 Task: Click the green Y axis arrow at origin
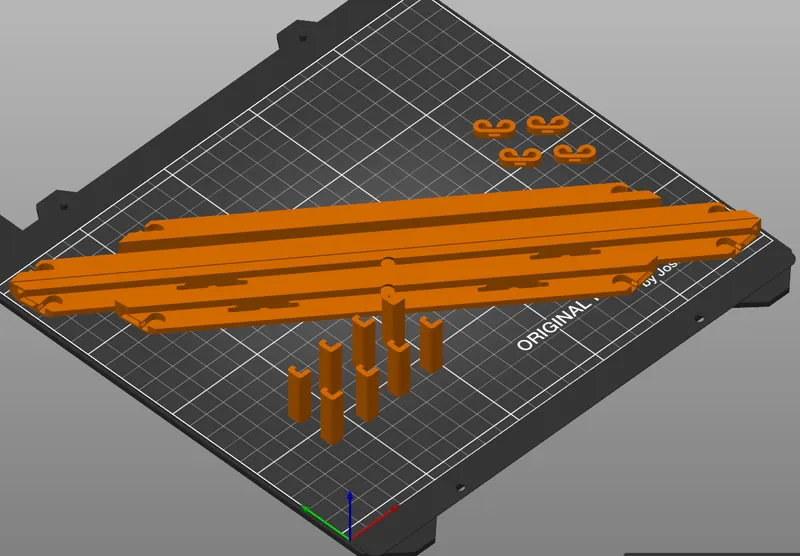pyautogui.click(x=324, y=522)
